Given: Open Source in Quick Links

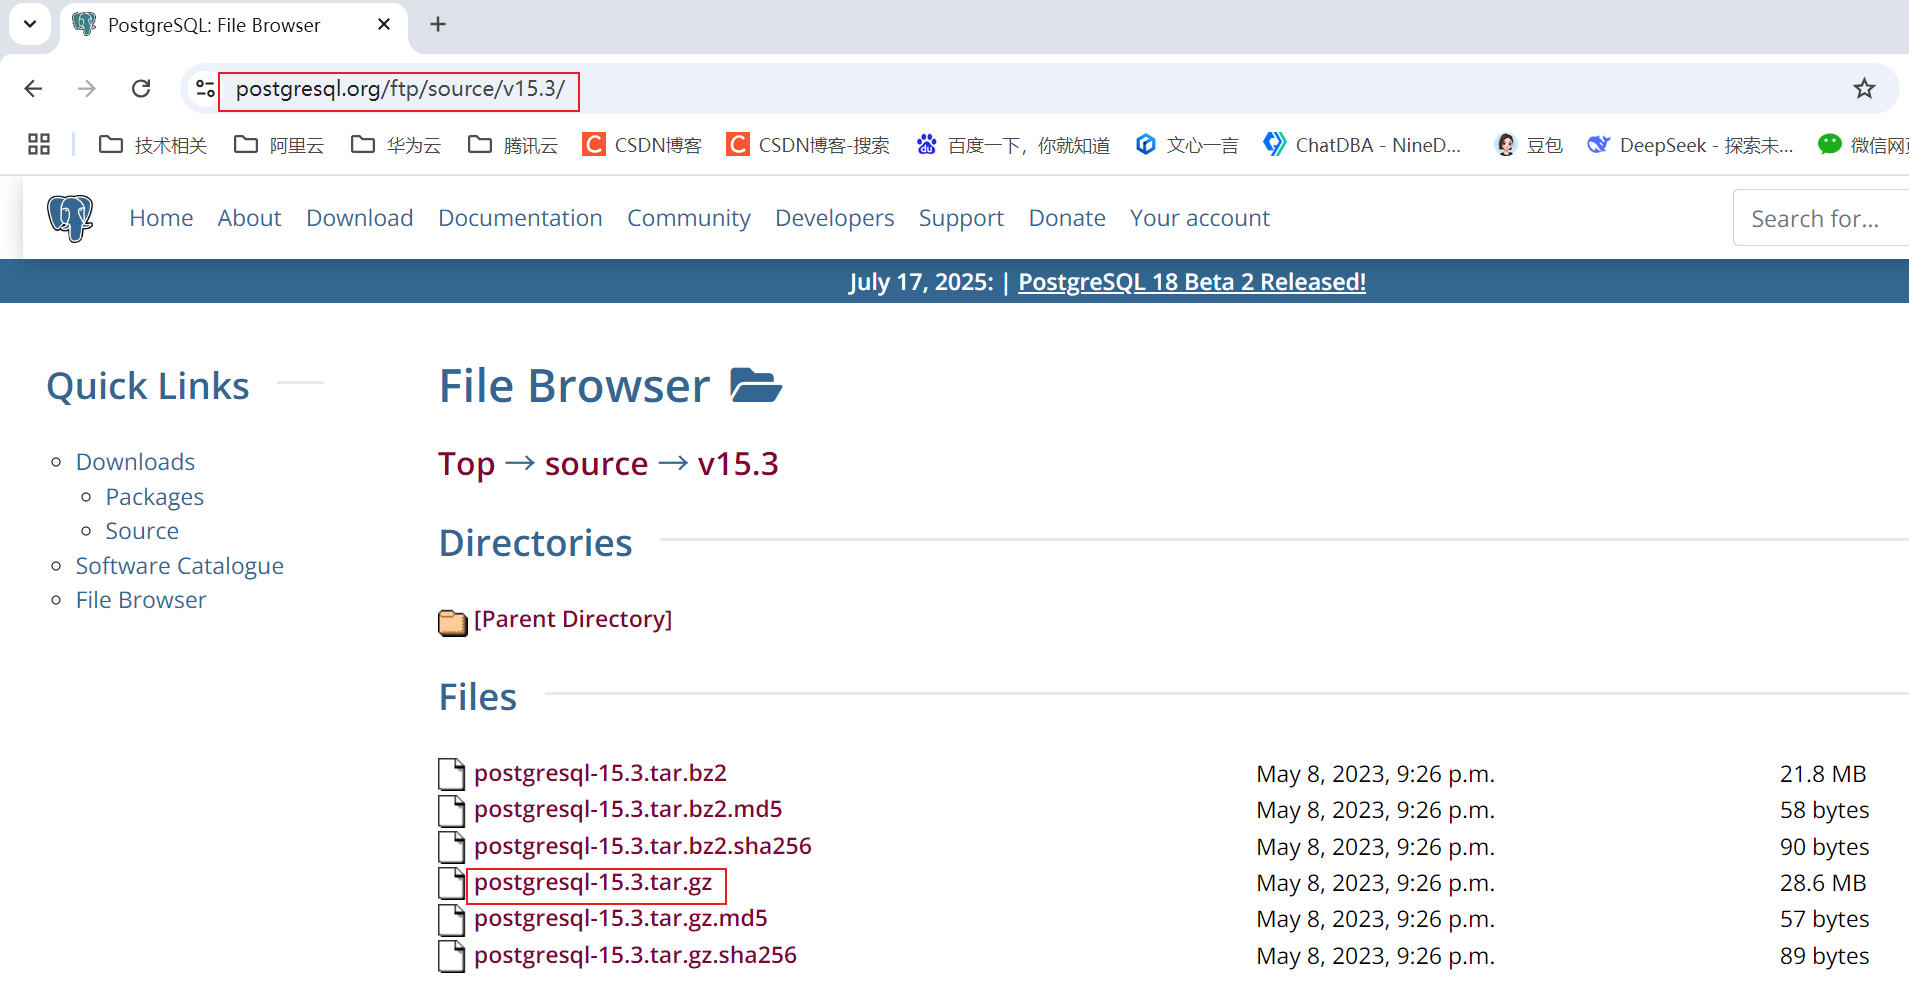Looking at the screenshot, I should coord(142,531).
